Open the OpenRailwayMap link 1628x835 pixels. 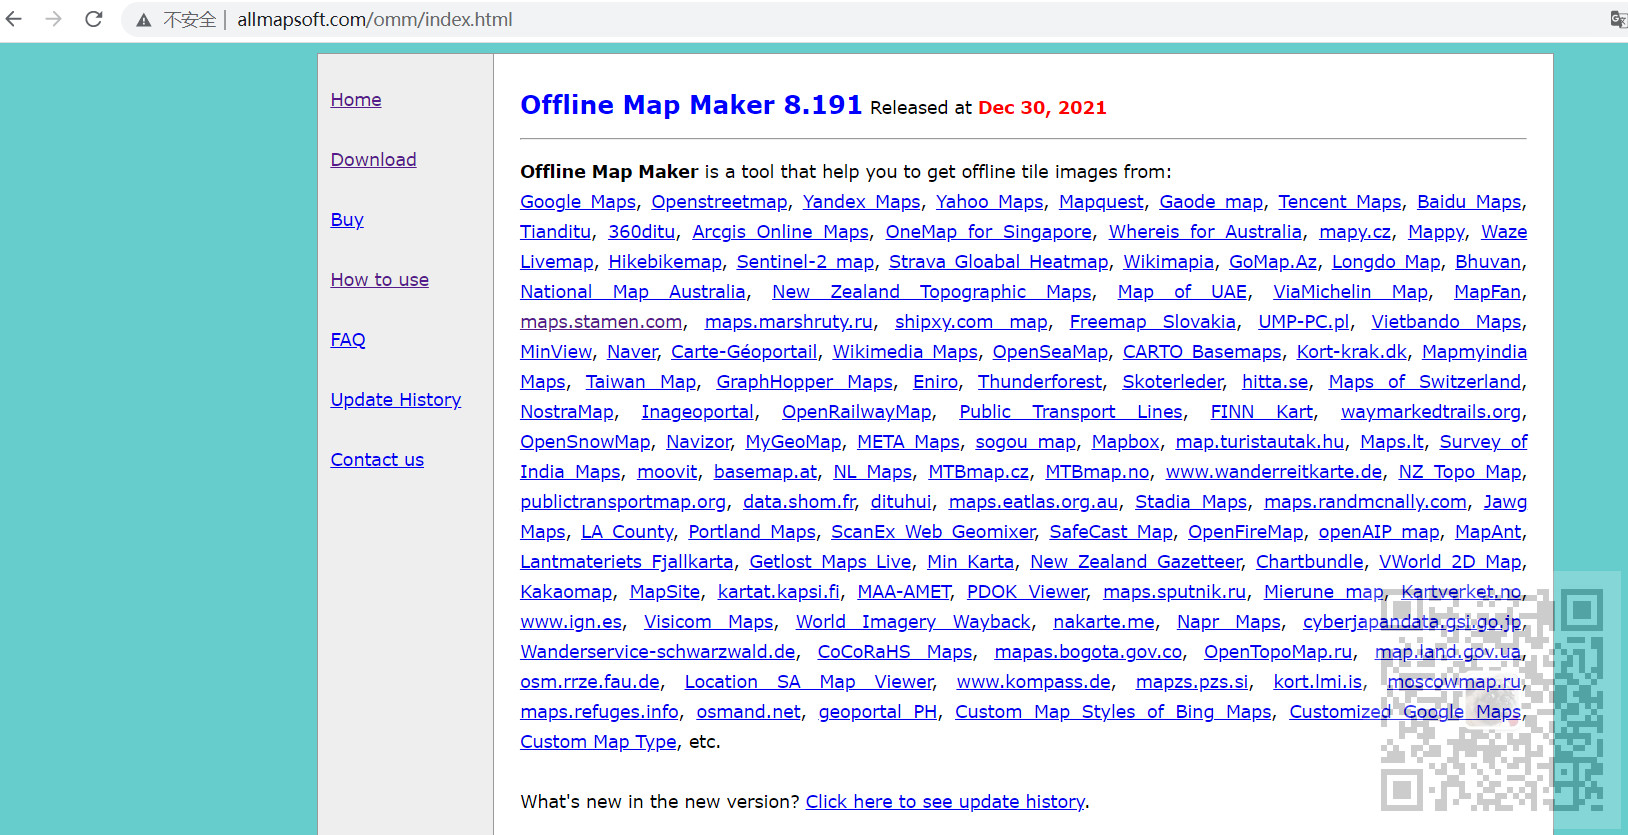pos(857,412)
